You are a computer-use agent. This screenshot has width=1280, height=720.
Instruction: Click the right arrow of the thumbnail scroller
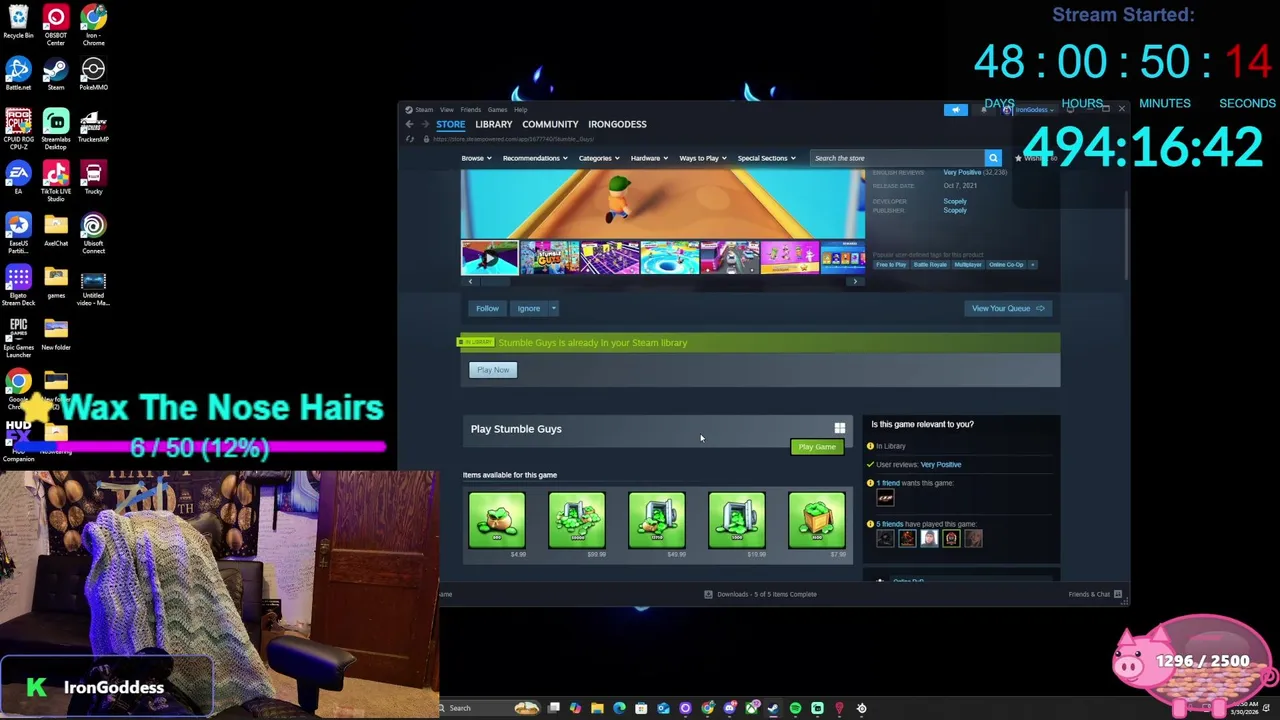click(x=855, y=282)
